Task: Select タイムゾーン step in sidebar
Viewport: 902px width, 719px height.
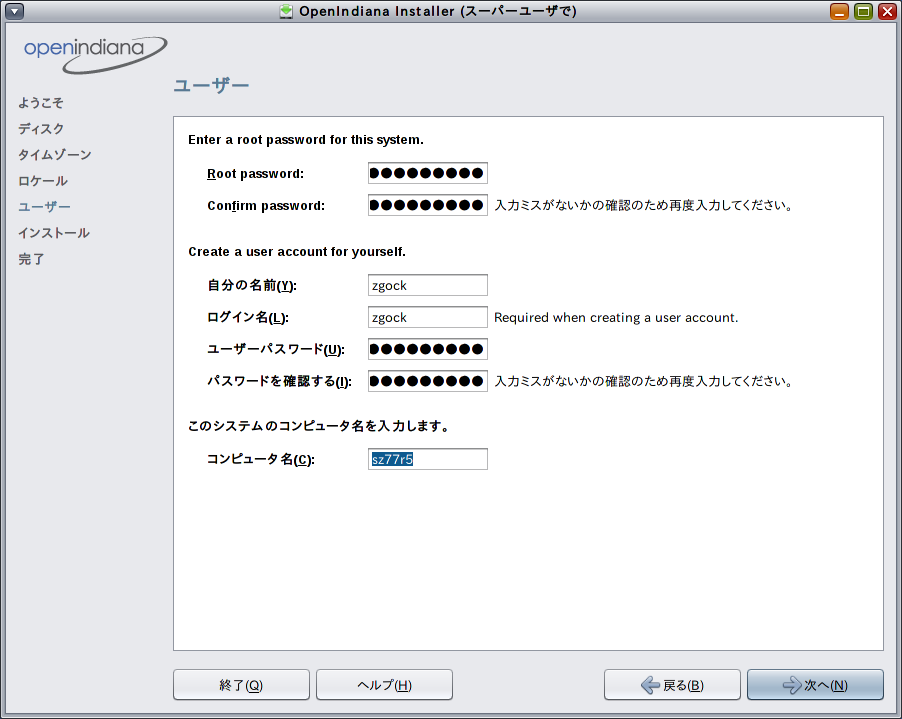Action: click(x=55, y=155)
